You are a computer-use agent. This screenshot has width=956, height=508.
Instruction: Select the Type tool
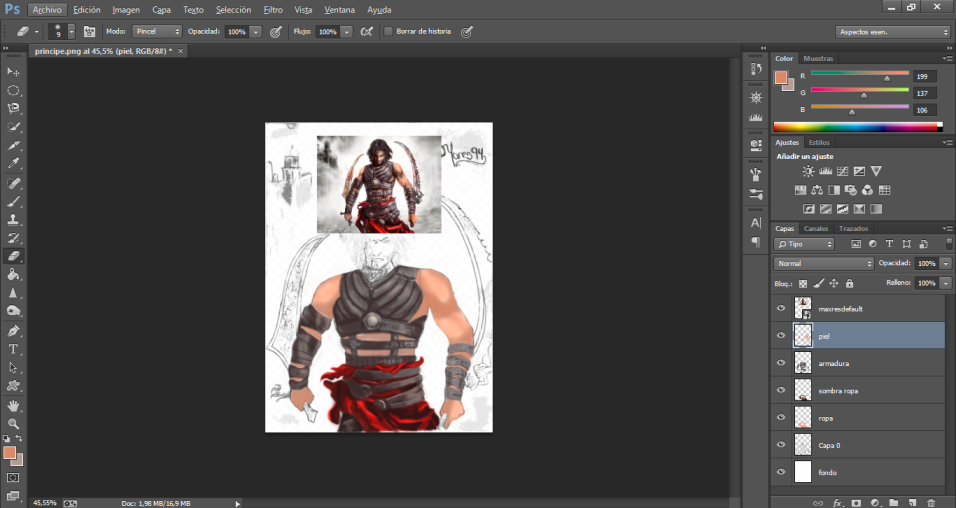click(13, 349)
